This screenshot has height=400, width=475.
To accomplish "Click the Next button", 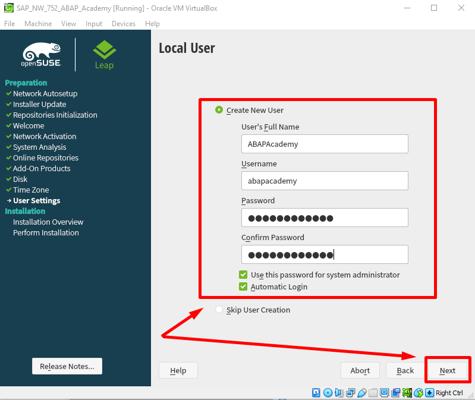I will coord(447,370).
